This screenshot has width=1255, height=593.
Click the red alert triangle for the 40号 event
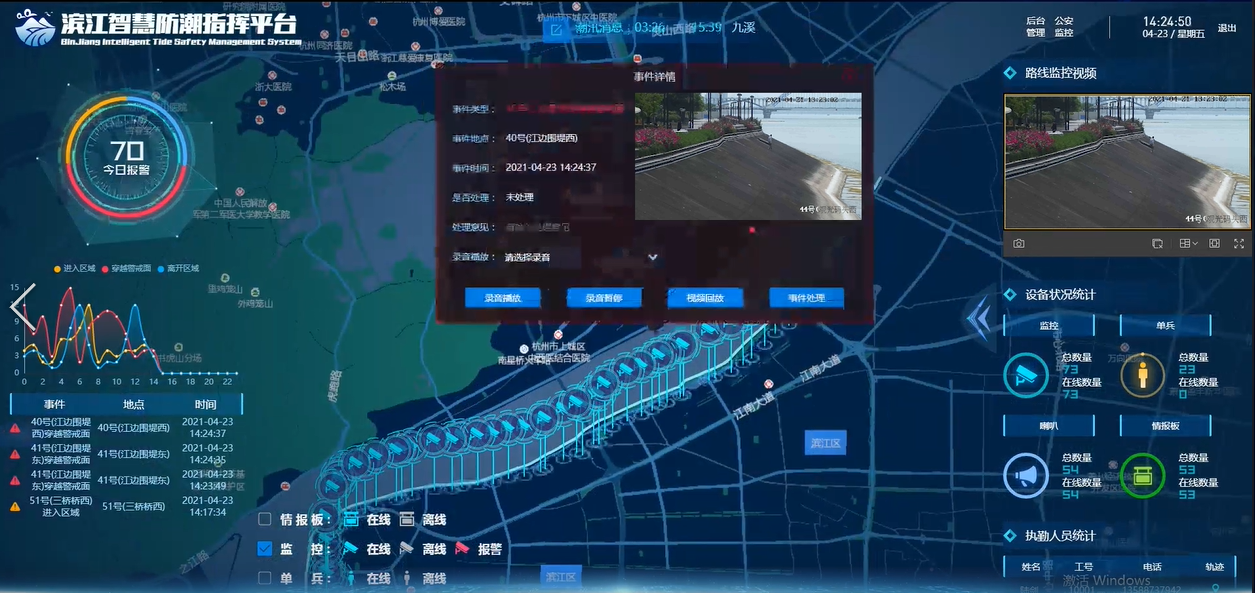pyautogui.click(x=15, y=428)
